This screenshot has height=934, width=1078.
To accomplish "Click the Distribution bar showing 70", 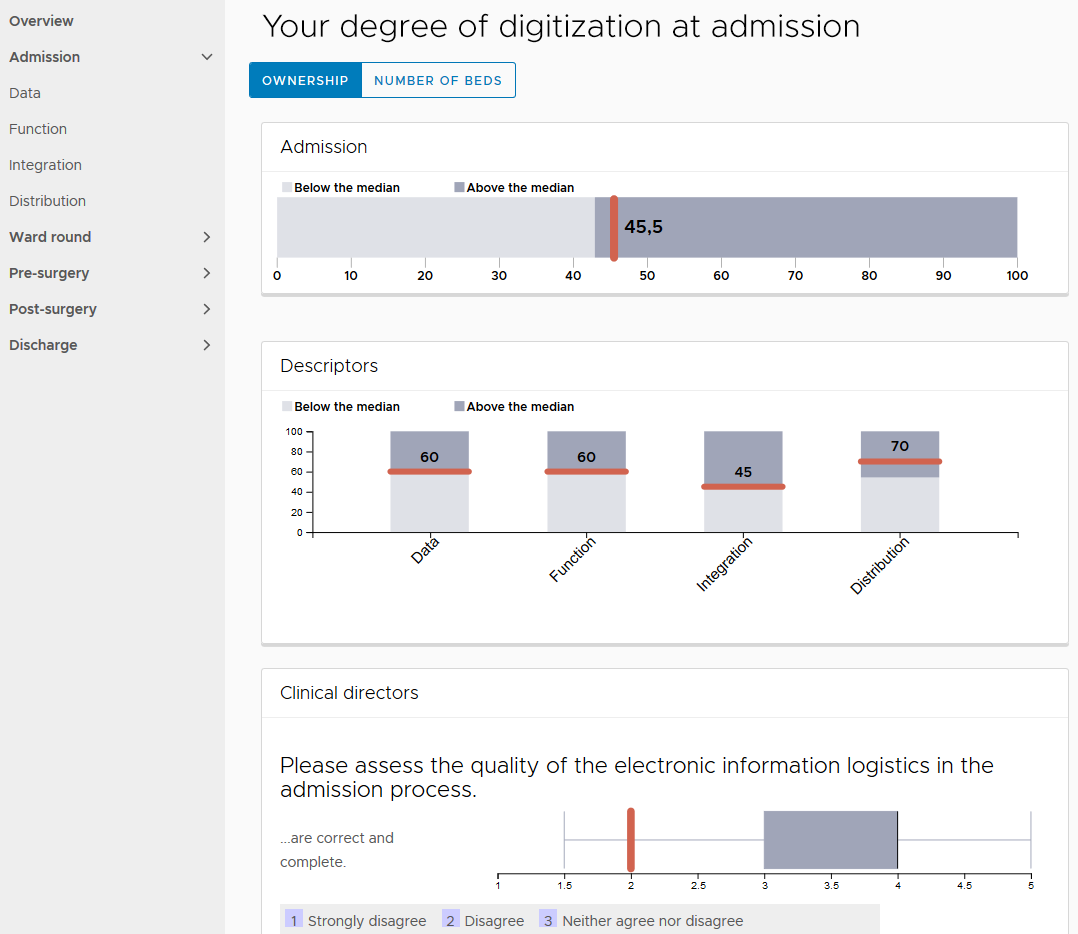I will [x=900, y=490].
